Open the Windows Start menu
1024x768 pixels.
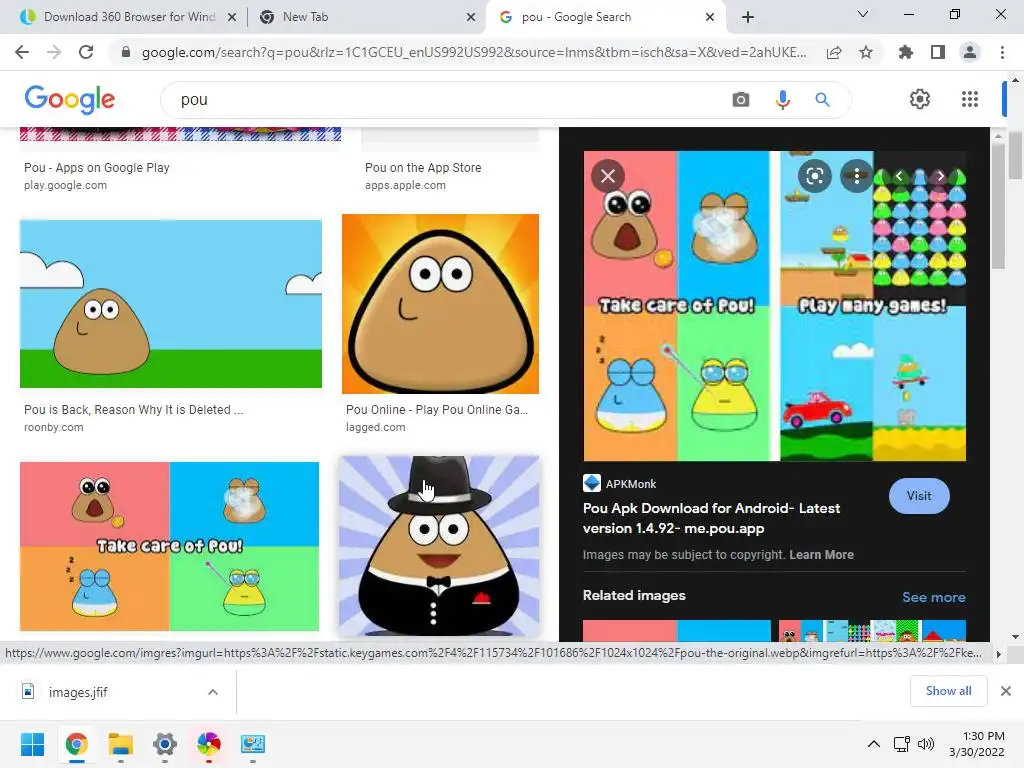click(x=32, y=744)
